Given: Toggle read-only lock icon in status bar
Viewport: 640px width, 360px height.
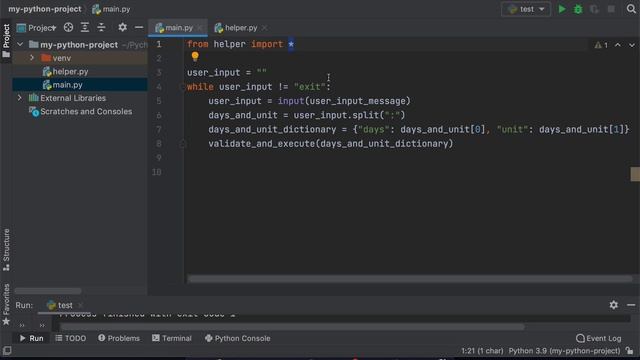Looking at the screenshot, I should 630,351.
